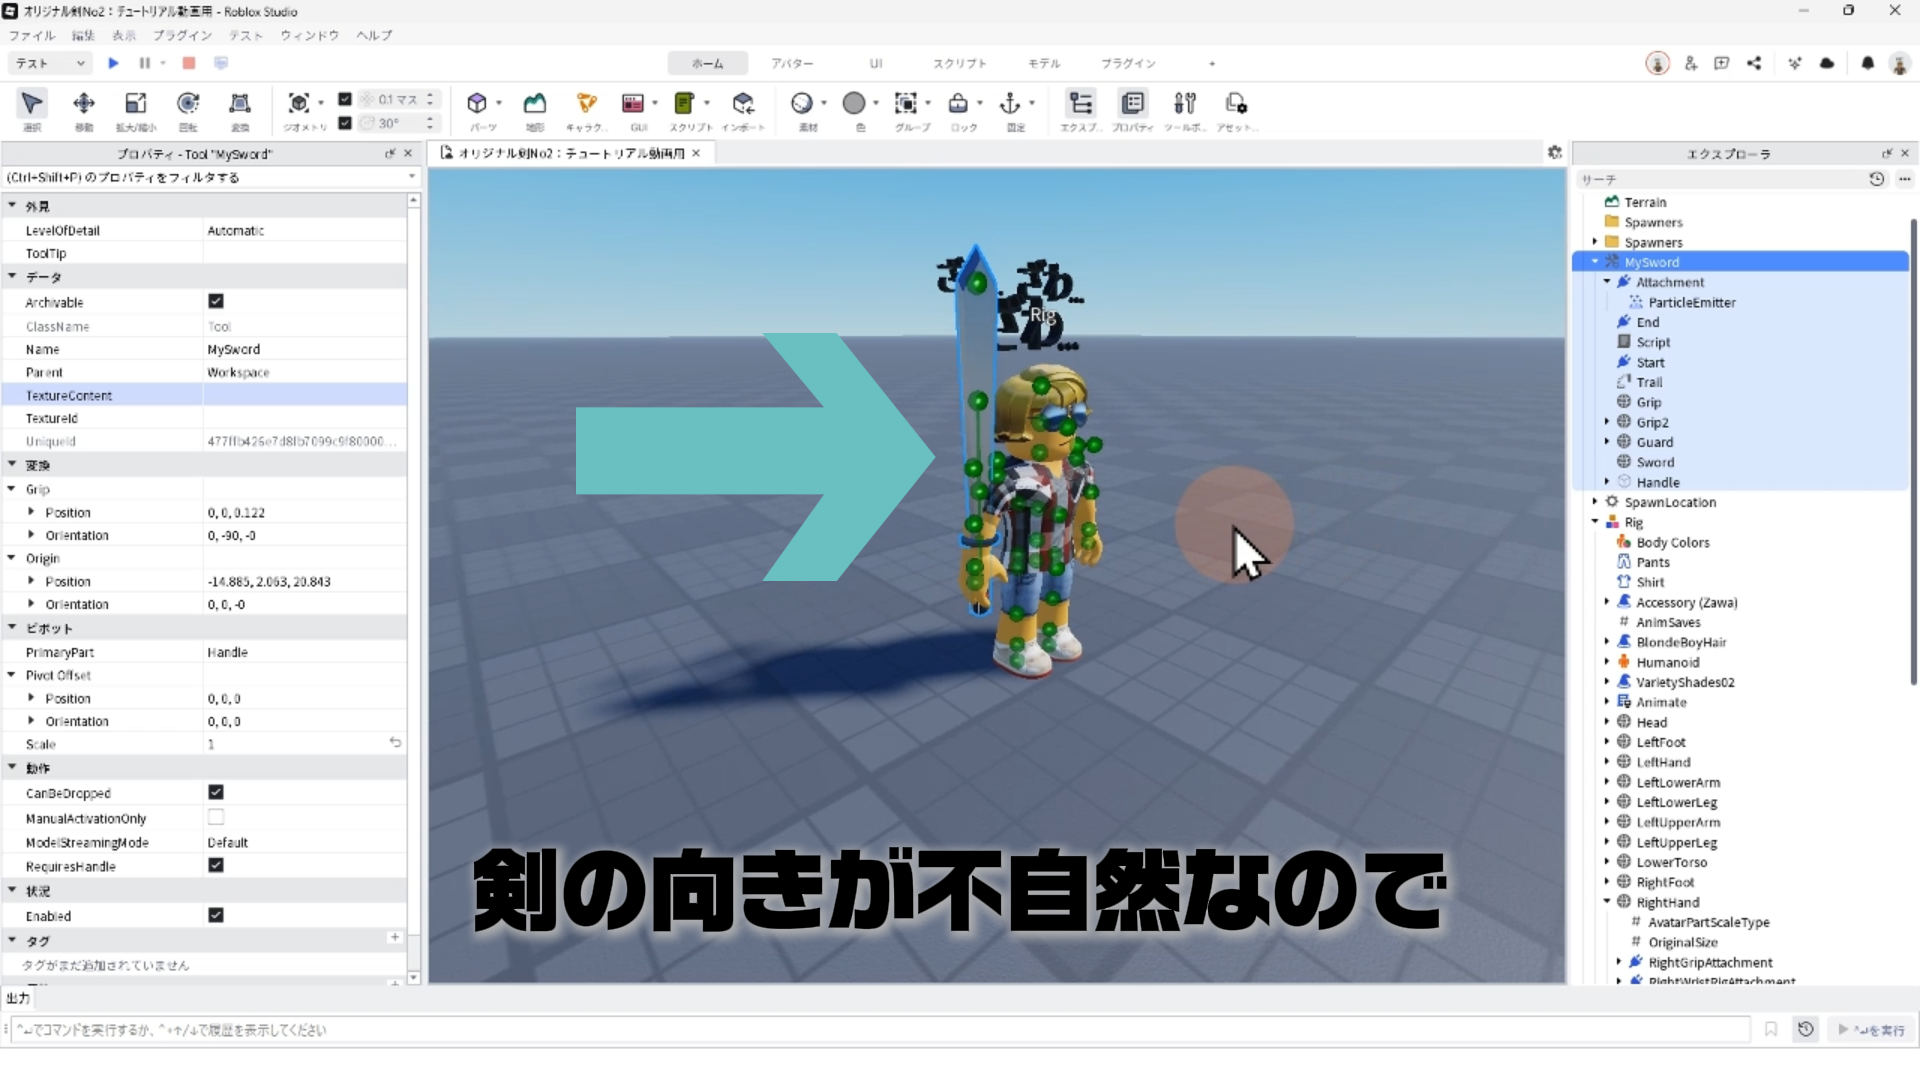Click the command bar input field
The height and width of the screenshot is (1080, 1920).
tap(880, 1030)
